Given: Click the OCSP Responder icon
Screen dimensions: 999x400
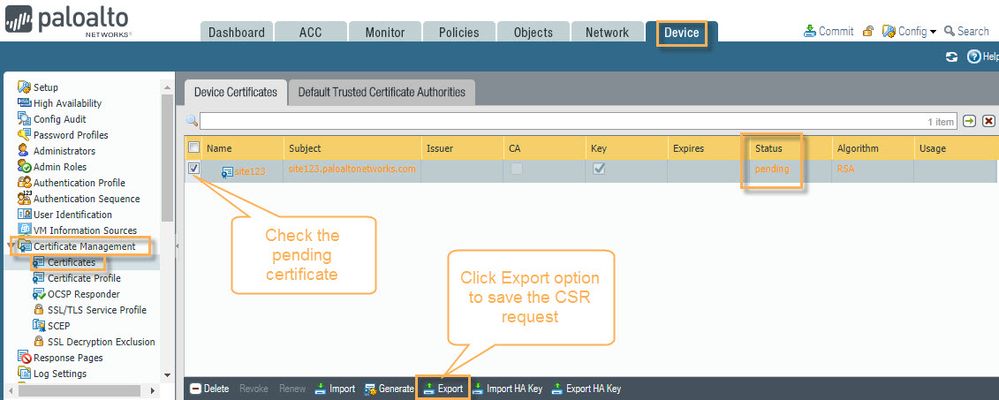Looking at the screenshot, I should (38, 294).
